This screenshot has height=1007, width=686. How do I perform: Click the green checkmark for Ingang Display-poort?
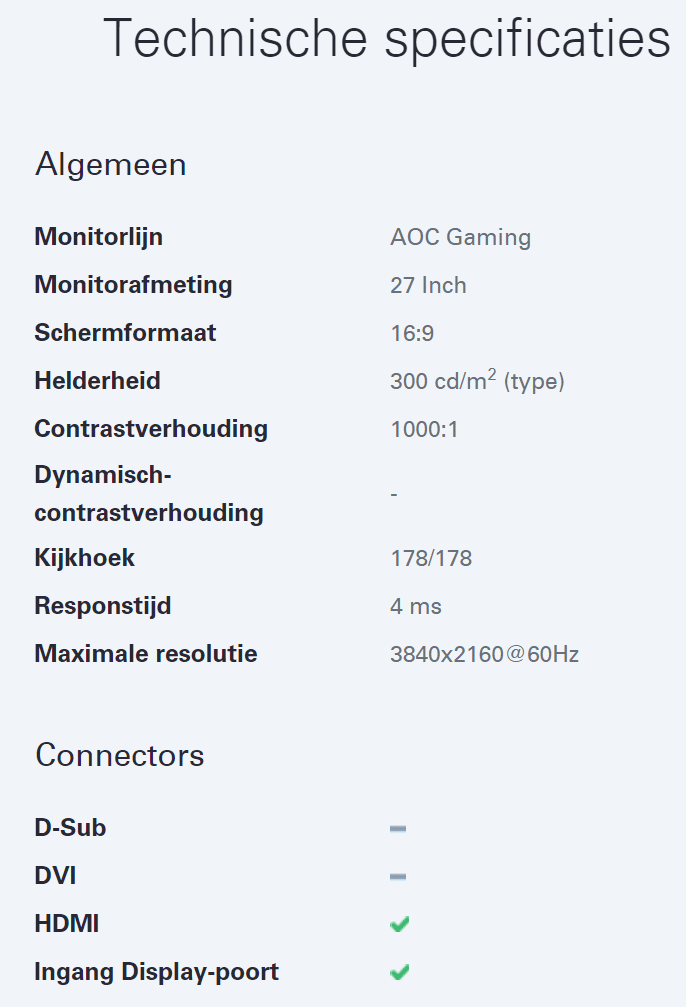coord(400,971)
